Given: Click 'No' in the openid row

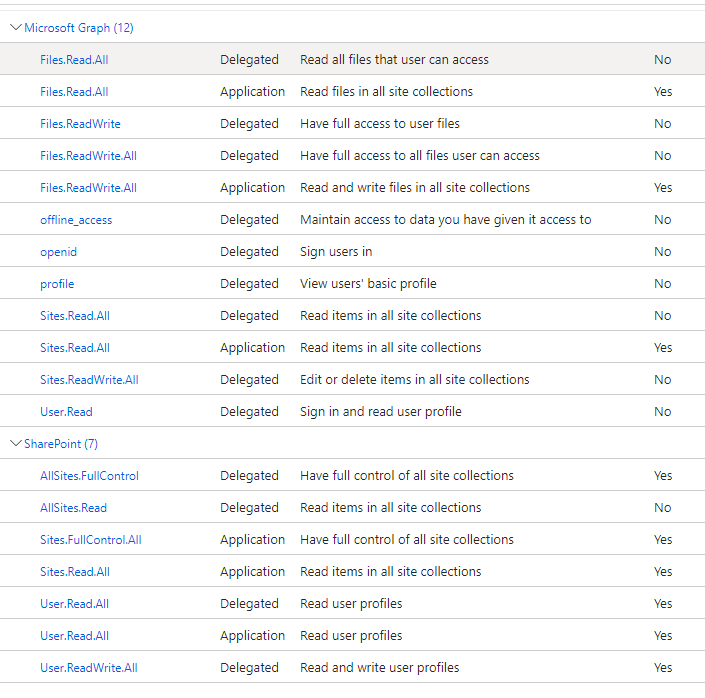Looking at the screenshot, I should coord(662,252).
